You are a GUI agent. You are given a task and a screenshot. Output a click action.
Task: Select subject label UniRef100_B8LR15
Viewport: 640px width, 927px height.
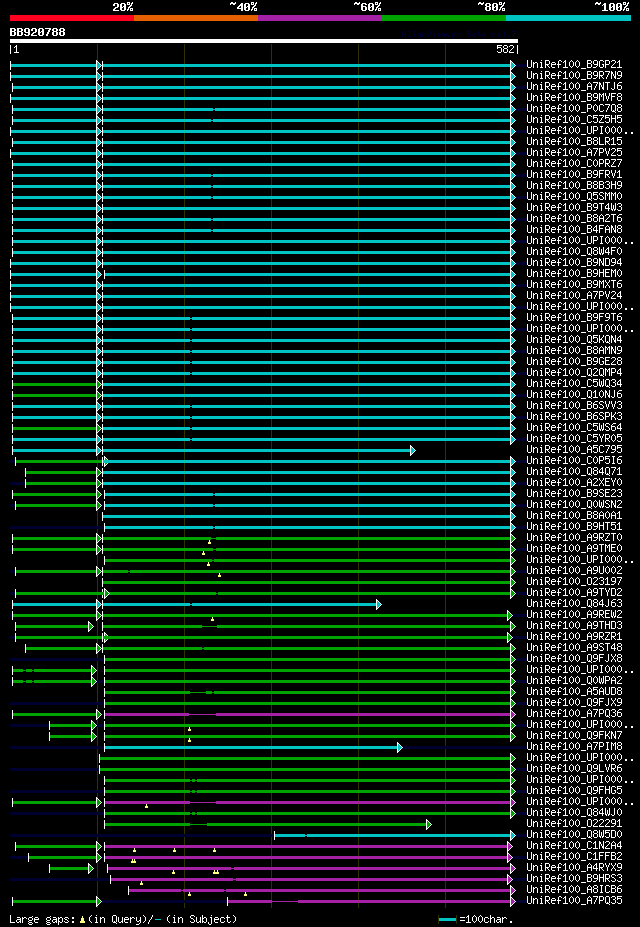click(574, 142)
